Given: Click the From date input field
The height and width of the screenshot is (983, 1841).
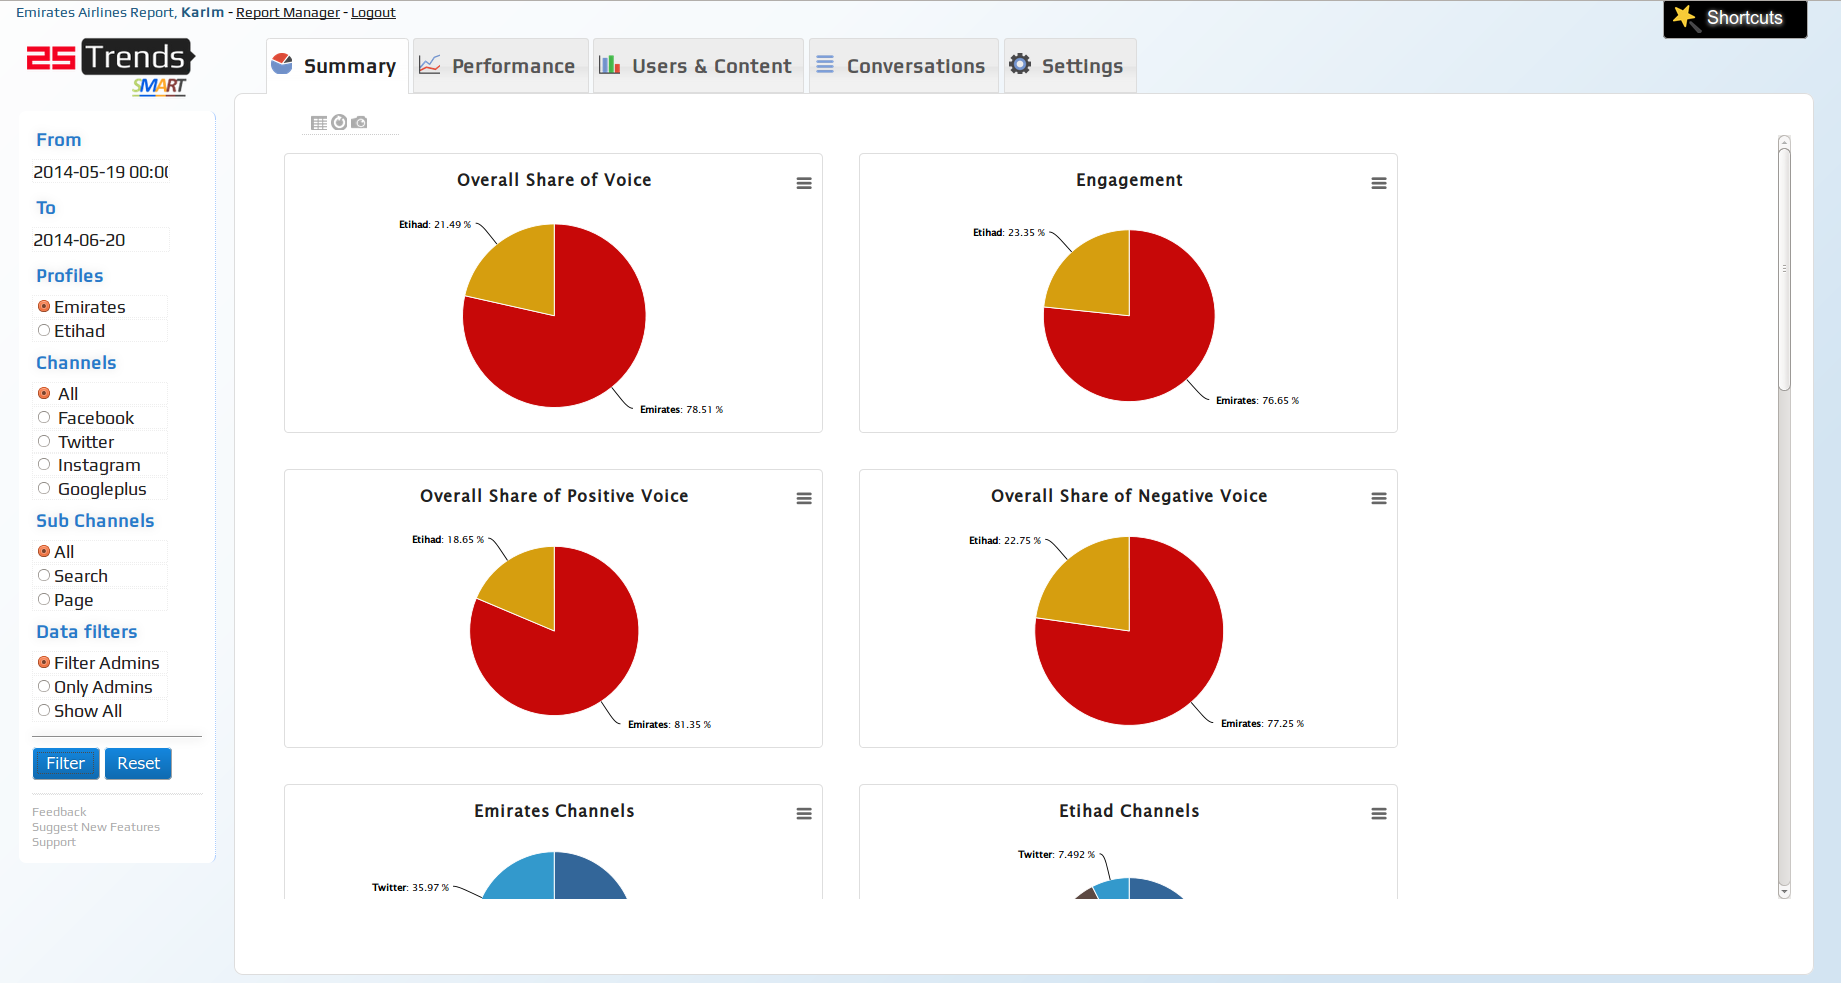Looking at the screenshot, I should pos(100,172).
